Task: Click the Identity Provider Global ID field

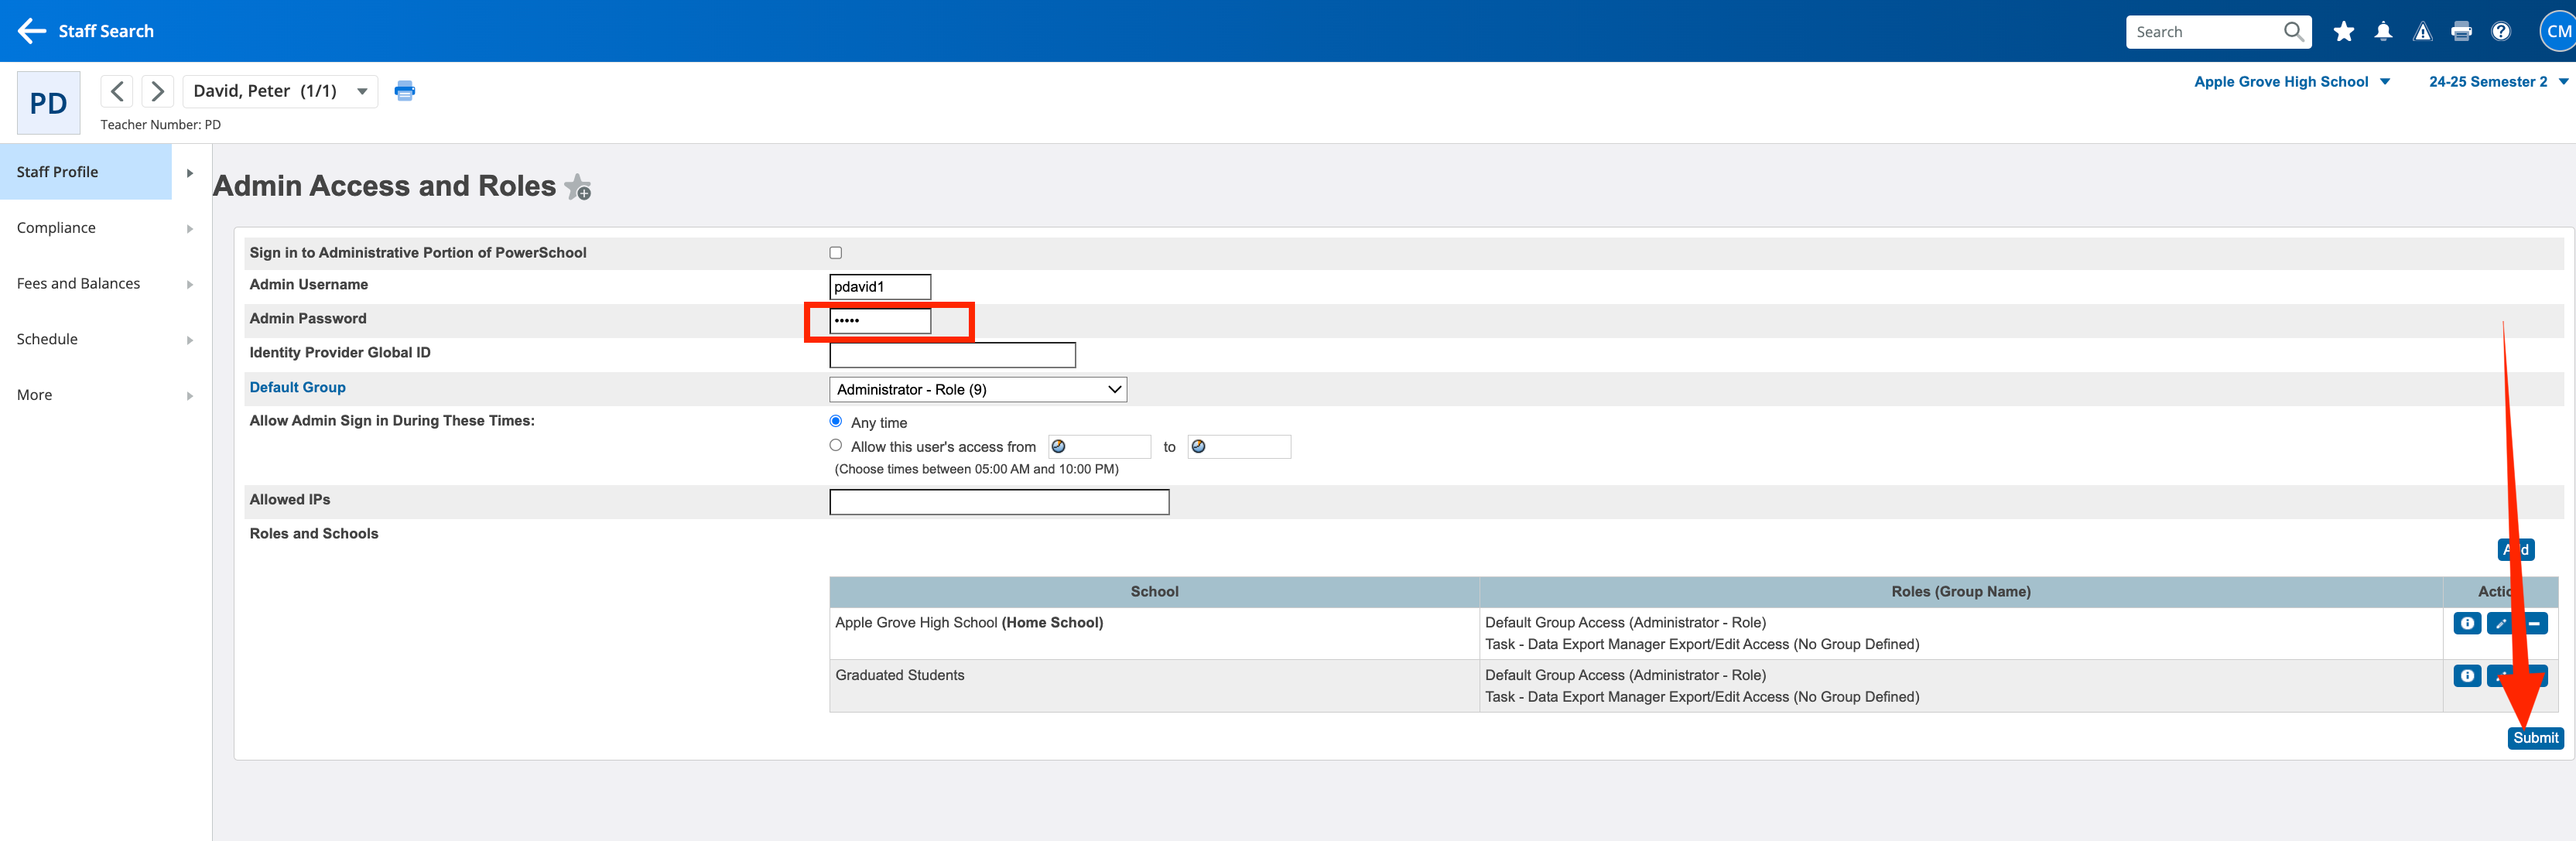Action: click(952, 355)
